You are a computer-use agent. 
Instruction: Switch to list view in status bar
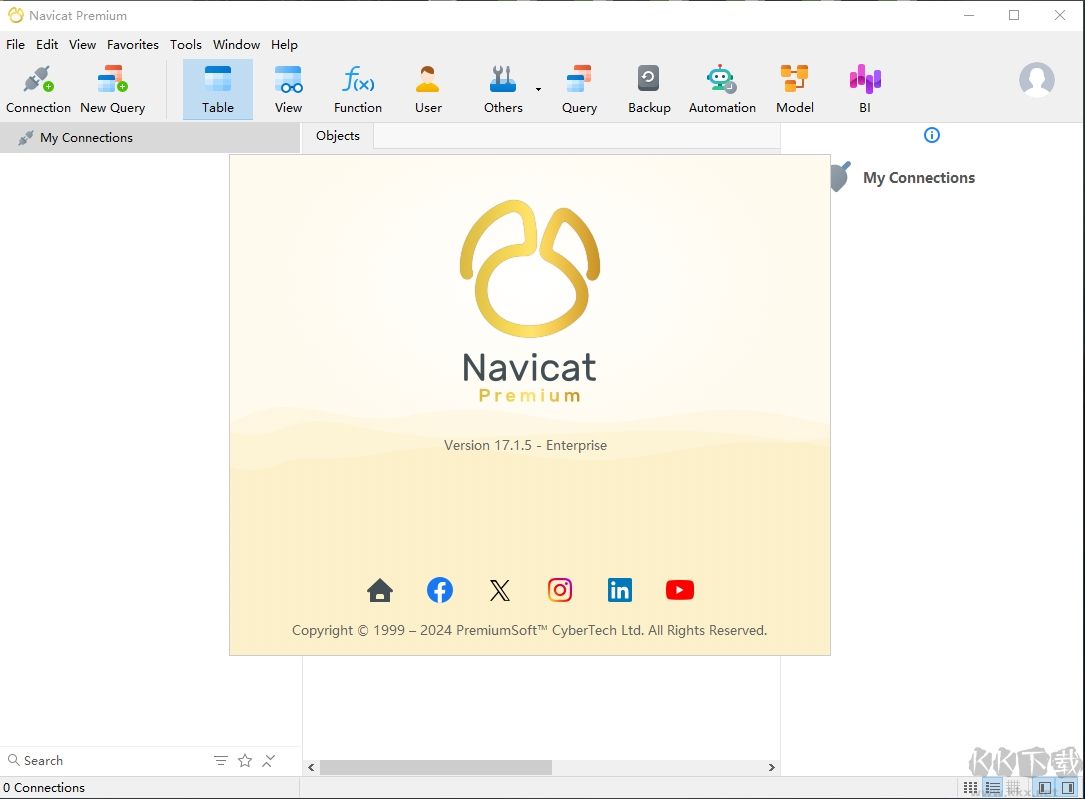[x=993, y=787]
